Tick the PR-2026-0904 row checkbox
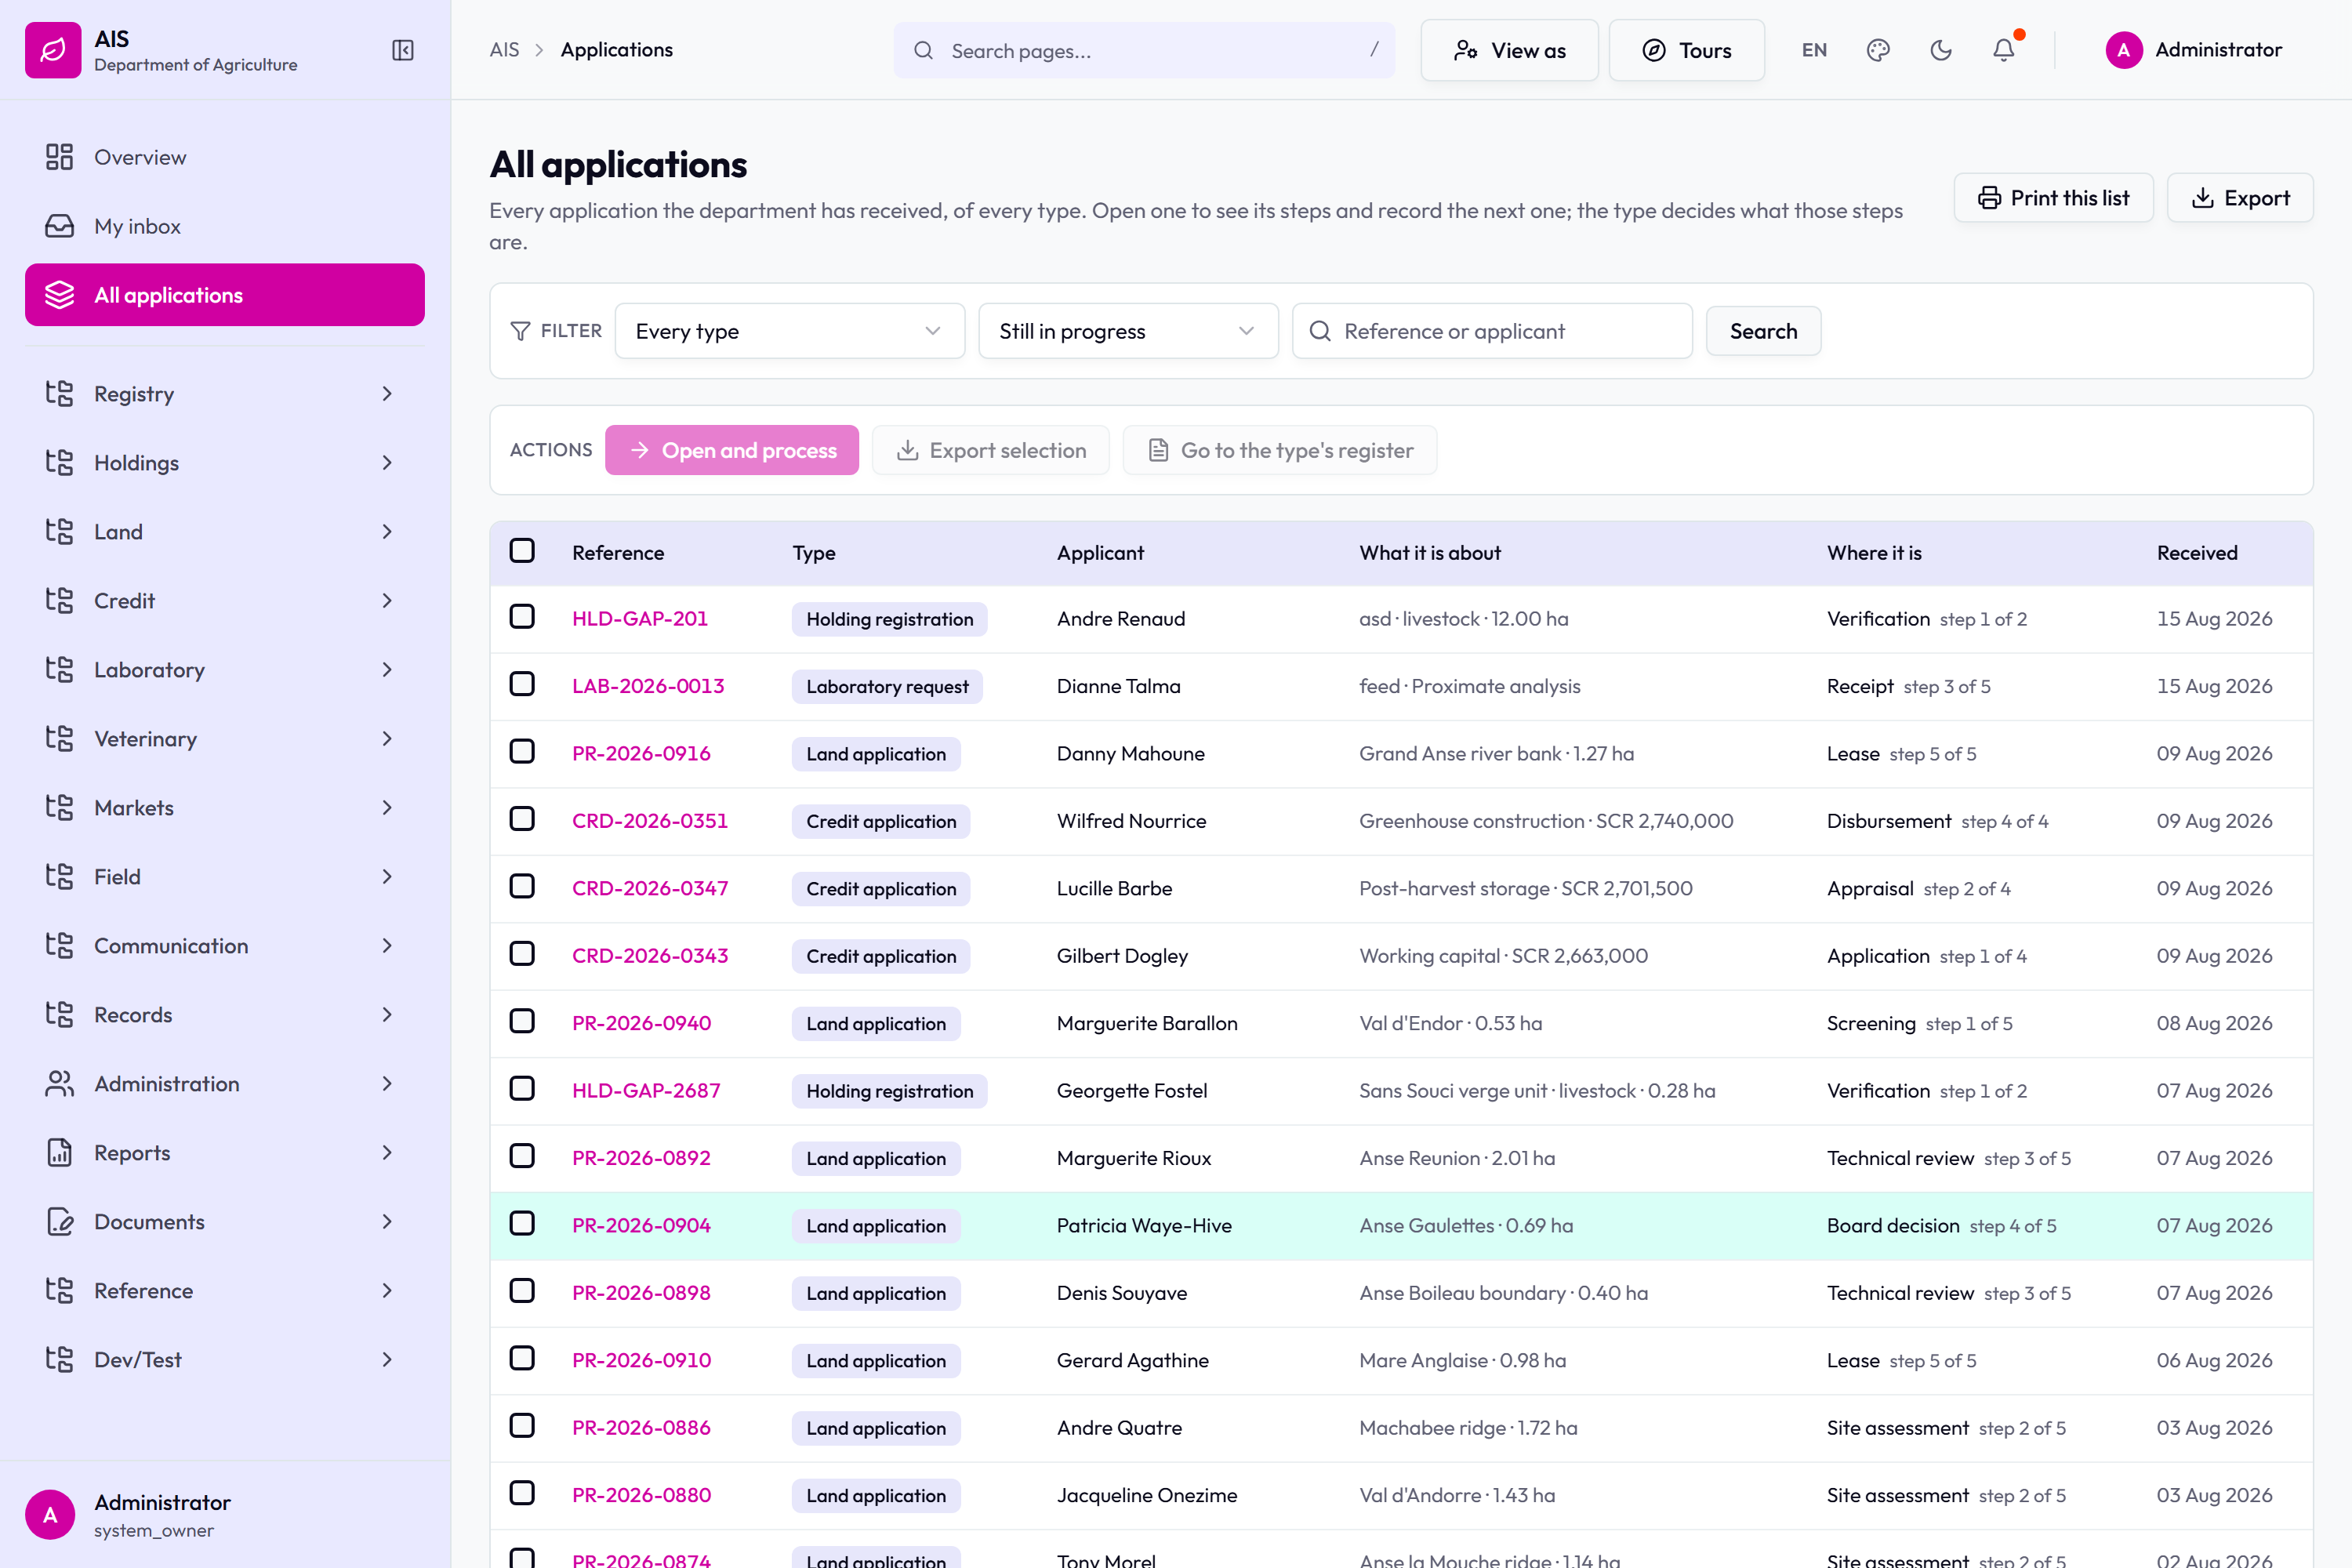The height and width of the screenshot is (1568, 2352). click(522, 1224)
